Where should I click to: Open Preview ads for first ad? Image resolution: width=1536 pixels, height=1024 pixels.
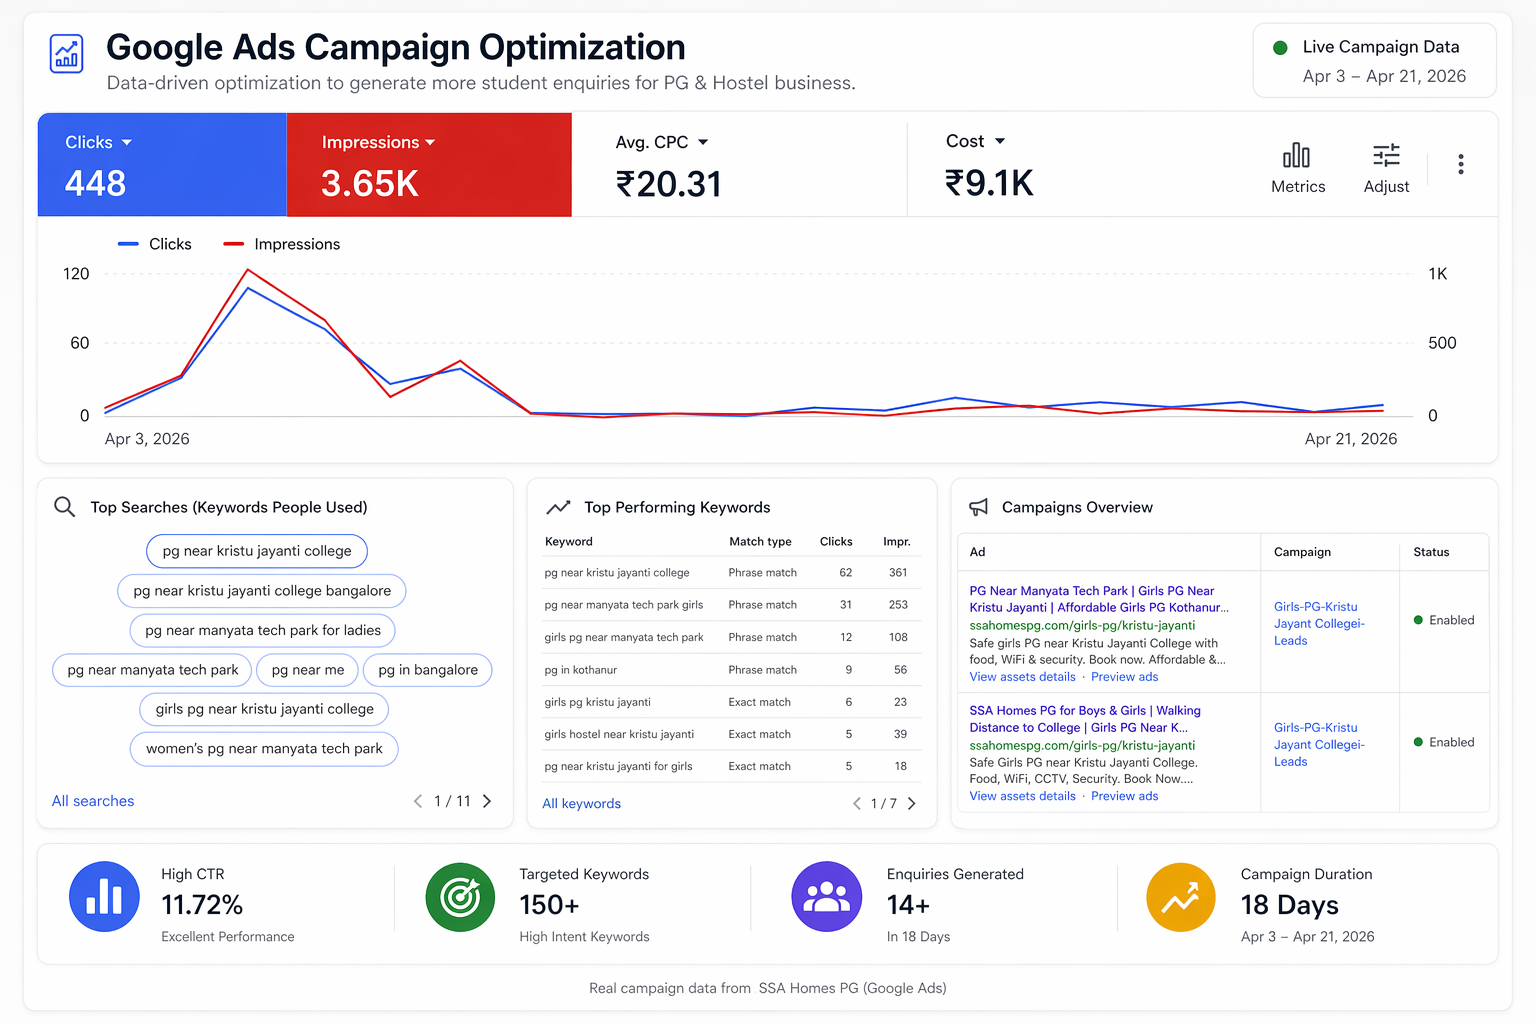[x=1124, y=677]
